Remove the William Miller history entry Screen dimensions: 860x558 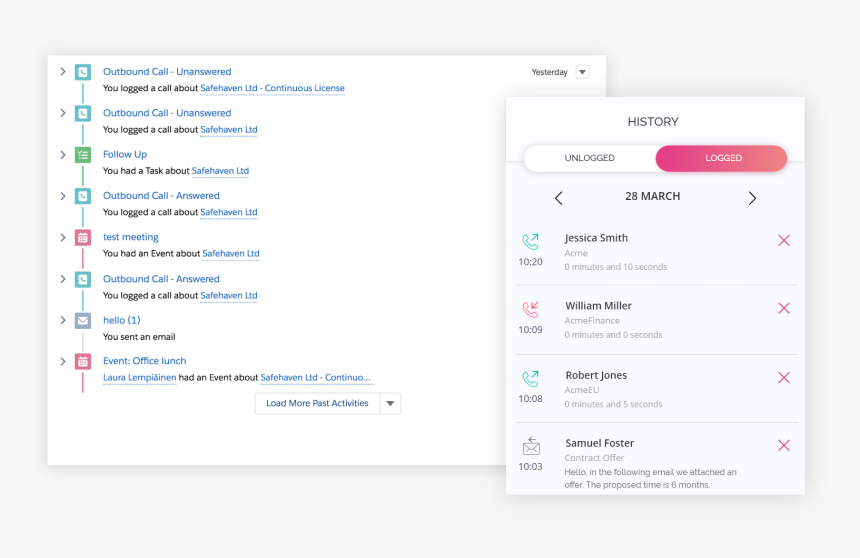784,308
